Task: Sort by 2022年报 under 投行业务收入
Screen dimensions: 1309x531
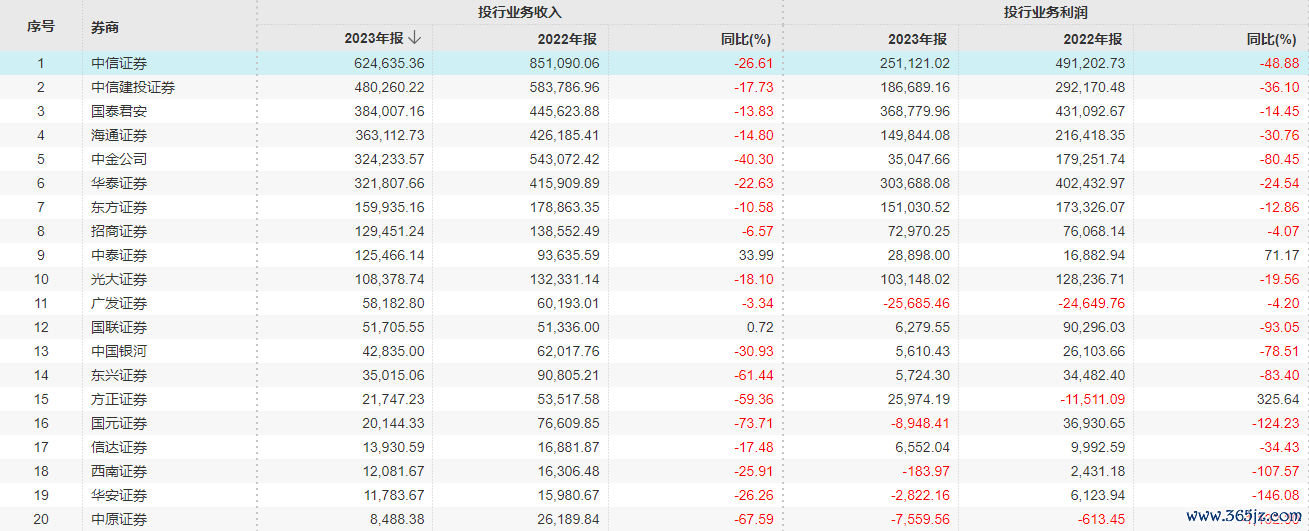Action: [x=569, y=39]
